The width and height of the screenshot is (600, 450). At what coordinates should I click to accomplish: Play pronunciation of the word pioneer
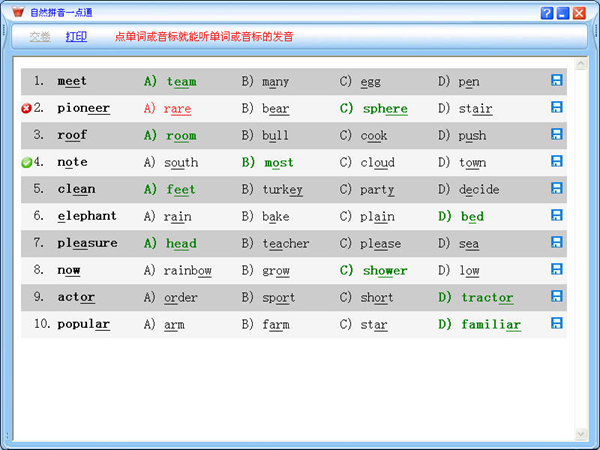point(83,108)
